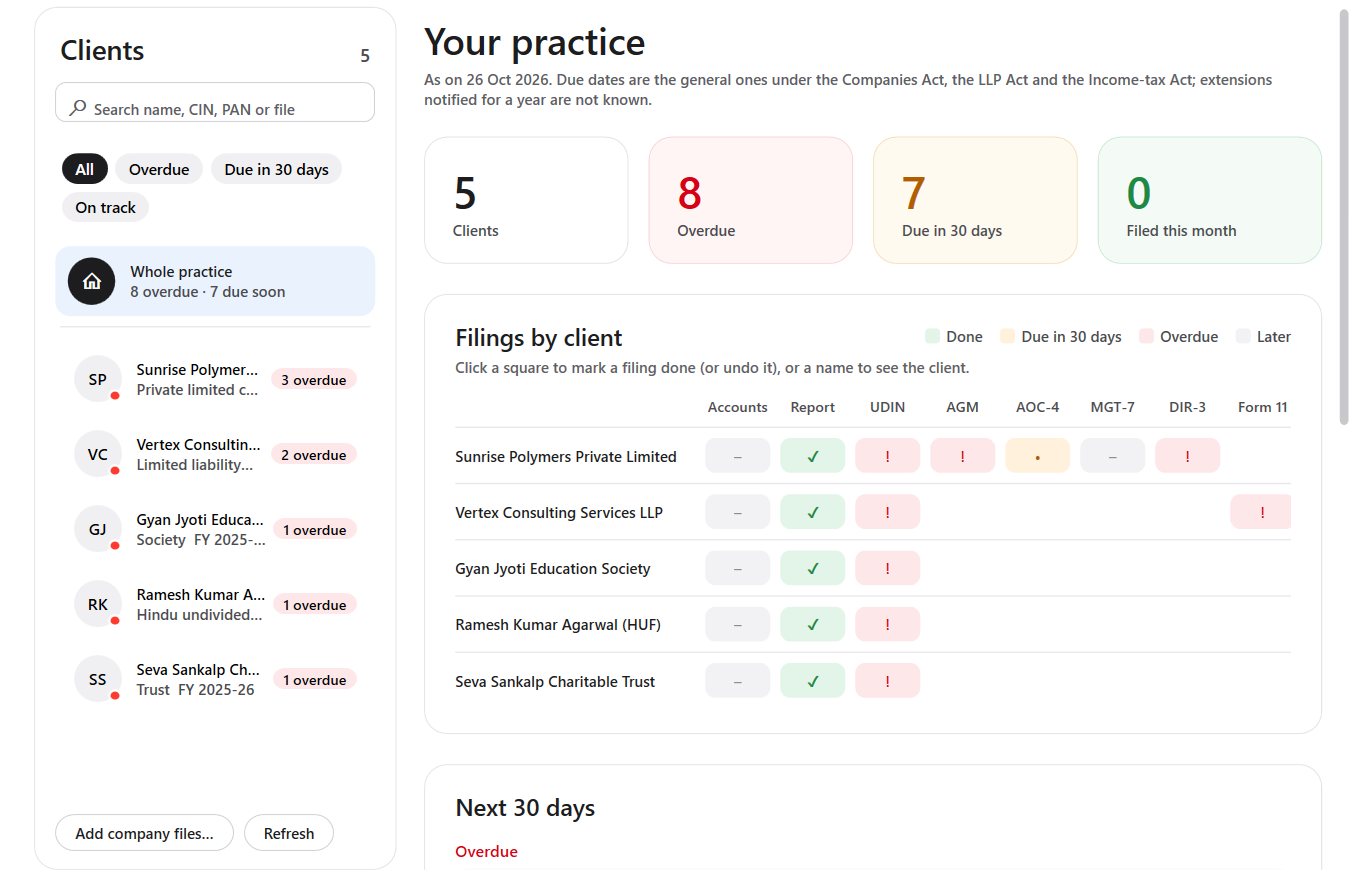Open Vertex Consulting Services LLP from table

559,512
